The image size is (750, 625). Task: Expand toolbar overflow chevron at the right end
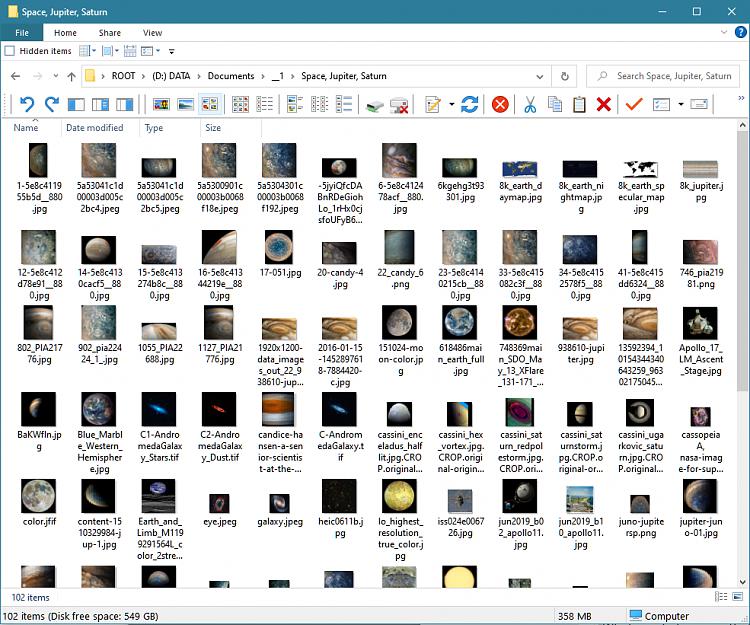point(741,98)
